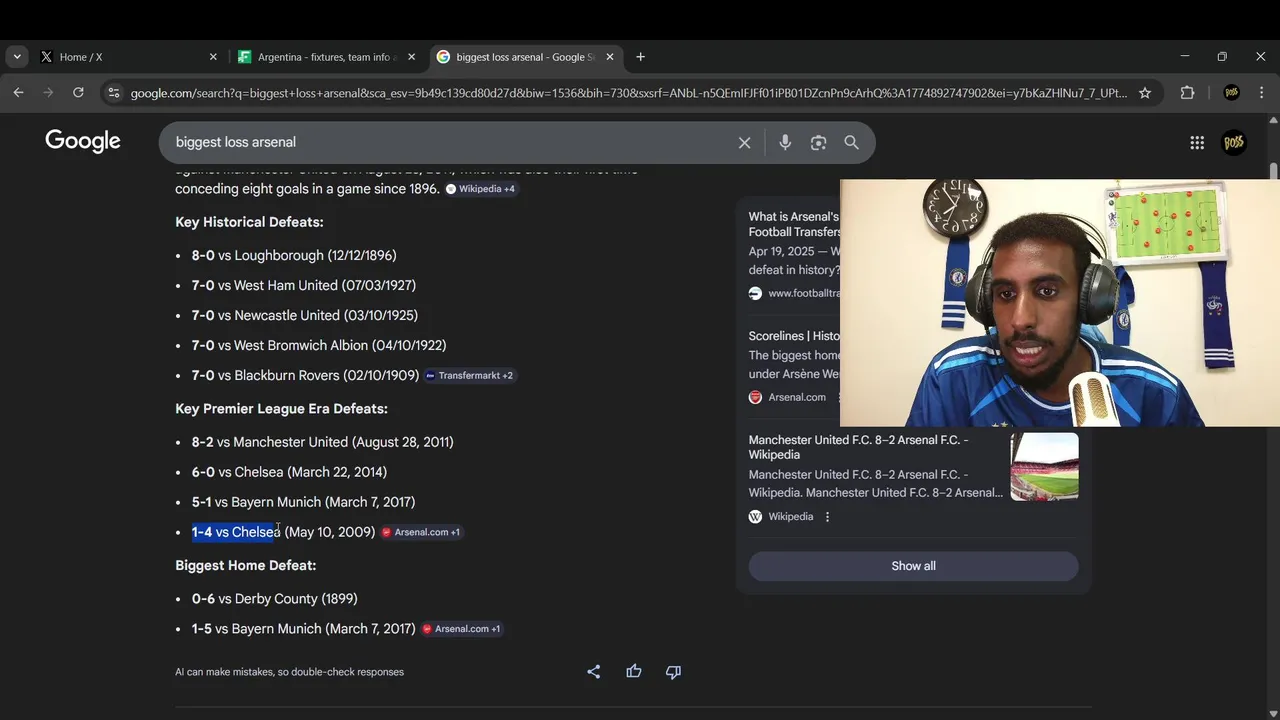The height and width of the screenshot is (720, 1280).
Task: Select text 7-0 vs West Bromwich Albion
Action: coord(280,346)
